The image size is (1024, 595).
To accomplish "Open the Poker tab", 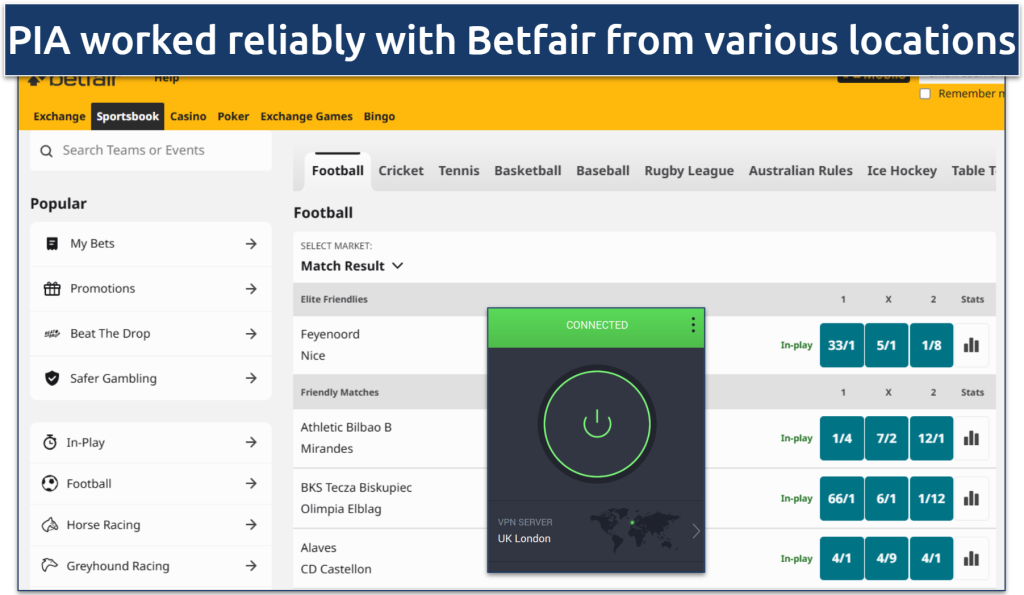I will pyautogui.click(x=233, y=116).
